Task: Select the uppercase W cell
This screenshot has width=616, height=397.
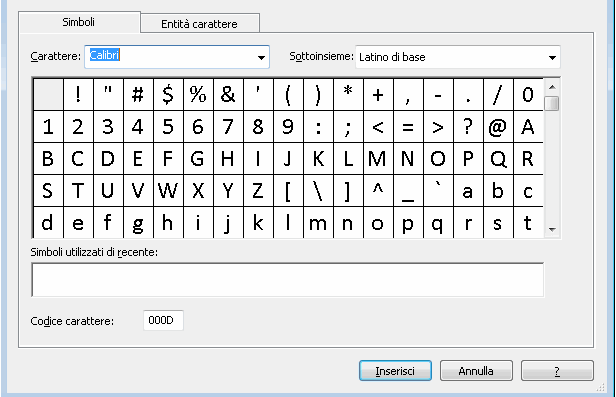Action: tap(168, 191)
